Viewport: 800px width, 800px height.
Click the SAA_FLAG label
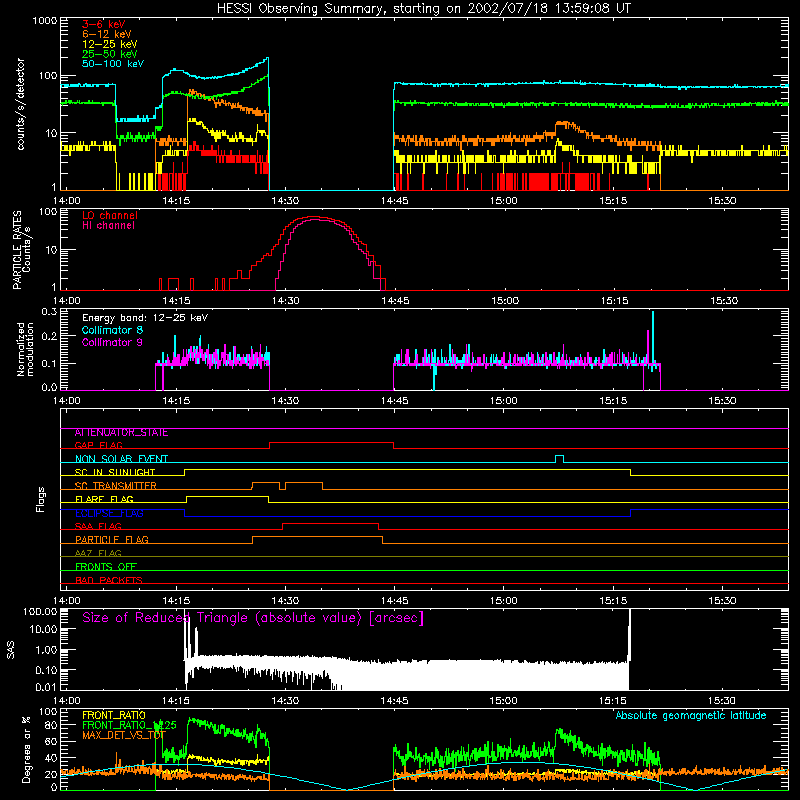tap(98, 526)
